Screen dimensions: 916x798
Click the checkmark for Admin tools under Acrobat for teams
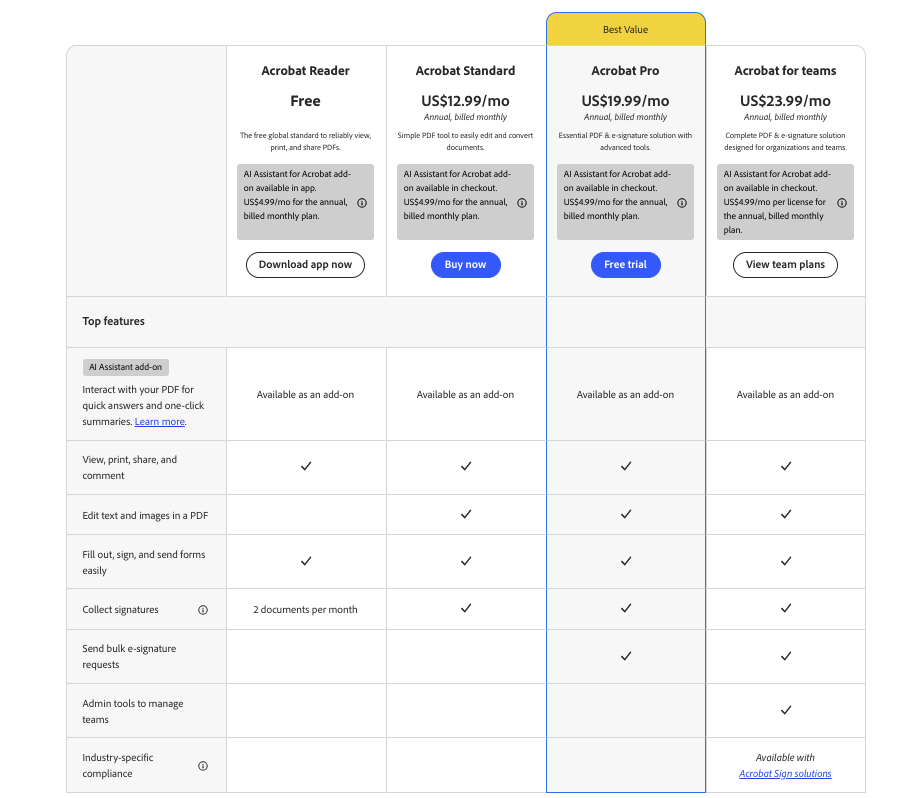coord(785,711)
